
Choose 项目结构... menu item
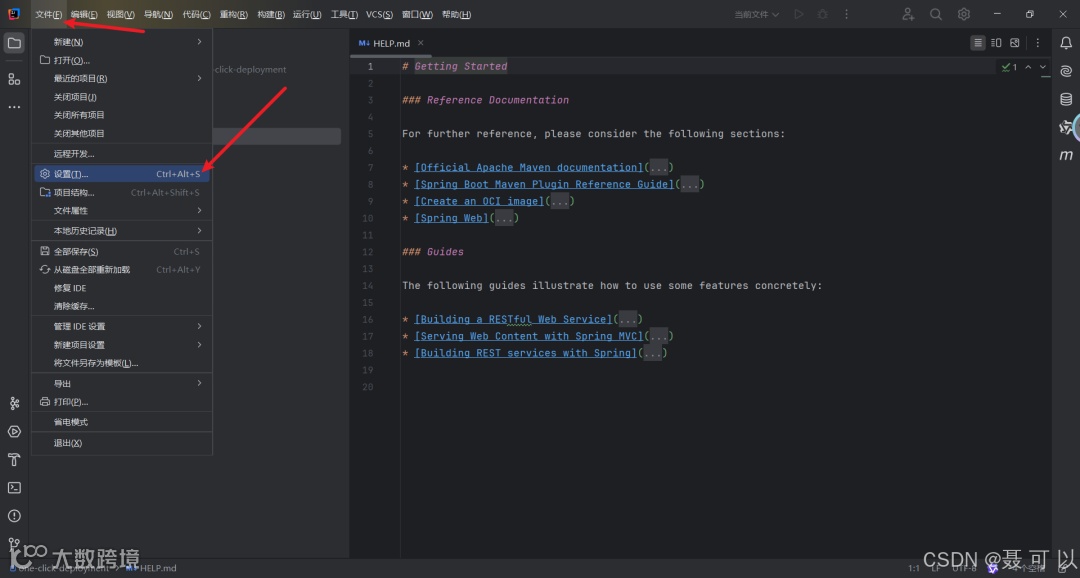click(x=122, y=193)
